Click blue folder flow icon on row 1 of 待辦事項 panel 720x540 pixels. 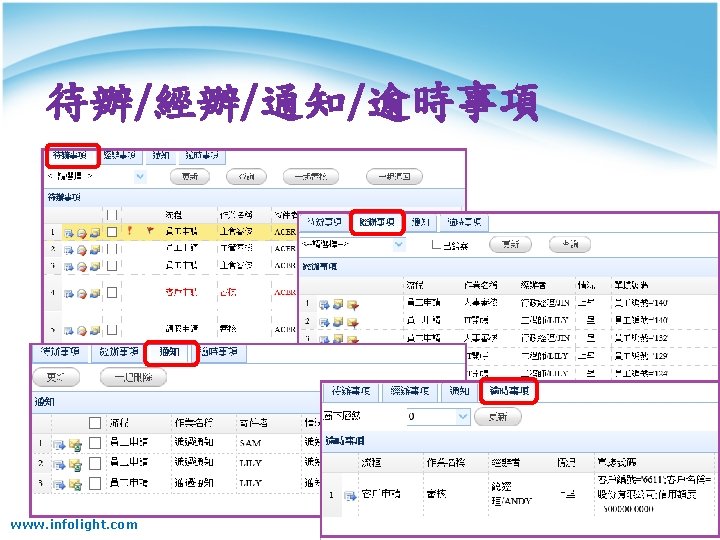coord(95,233)
